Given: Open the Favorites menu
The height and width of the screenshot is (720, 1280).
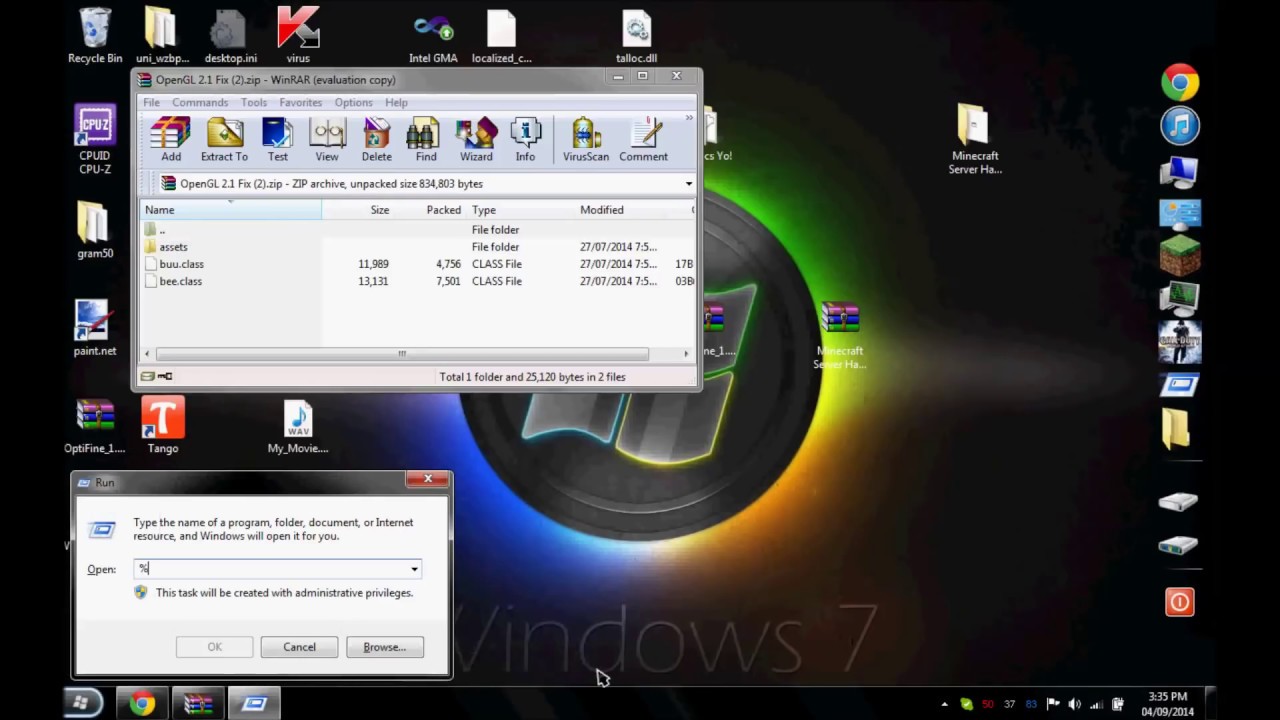Looking at the screenshot, I should (300, 102).
